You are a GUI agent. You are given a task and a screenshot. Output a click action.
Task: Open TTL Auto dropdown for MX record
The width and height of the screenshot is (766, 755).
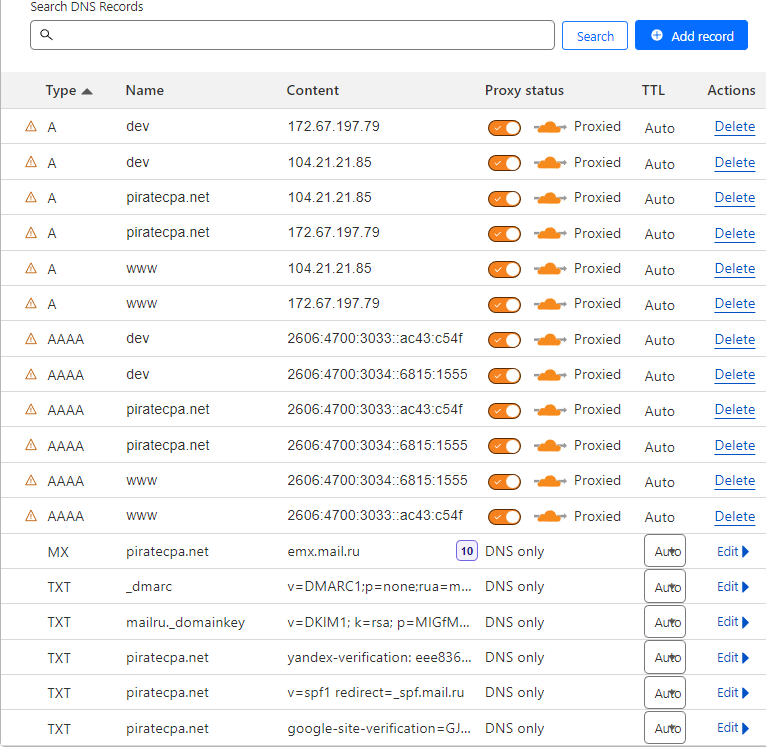pyautogui.click(x=665, y=551)
